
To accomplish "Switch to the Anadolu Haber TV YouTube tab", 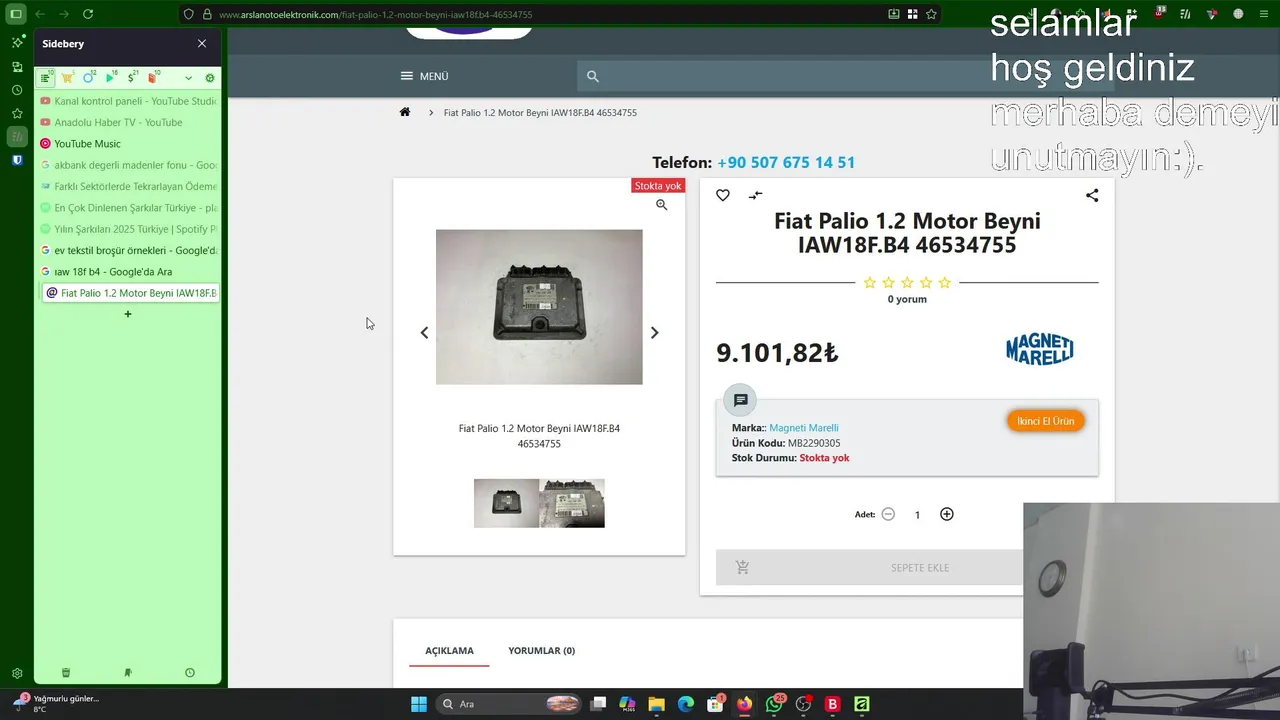I will (127, 122).
